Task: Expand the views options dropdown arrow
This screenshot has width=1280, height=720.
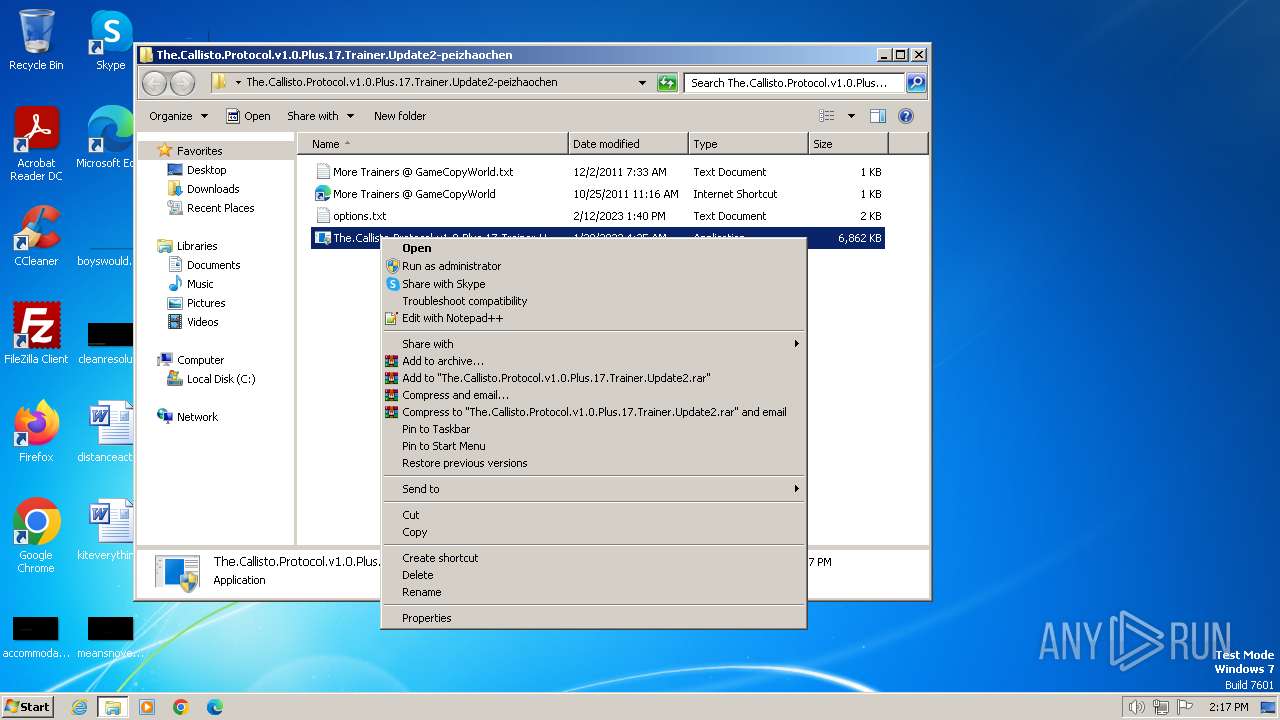Action: pyautogui.click(x=851, y=116)
